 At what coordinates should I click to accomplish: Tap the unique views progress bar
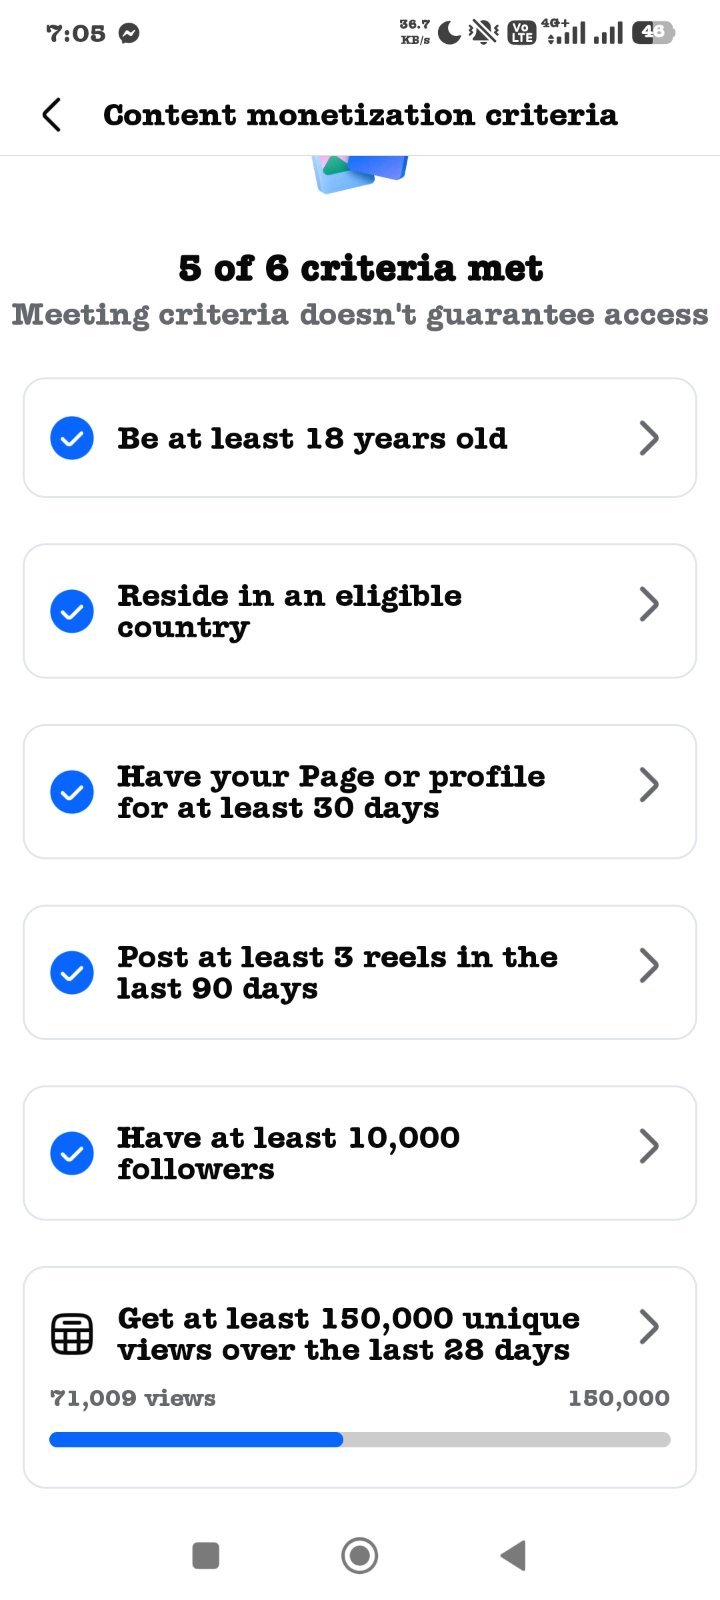click(x=360, y=1440)
